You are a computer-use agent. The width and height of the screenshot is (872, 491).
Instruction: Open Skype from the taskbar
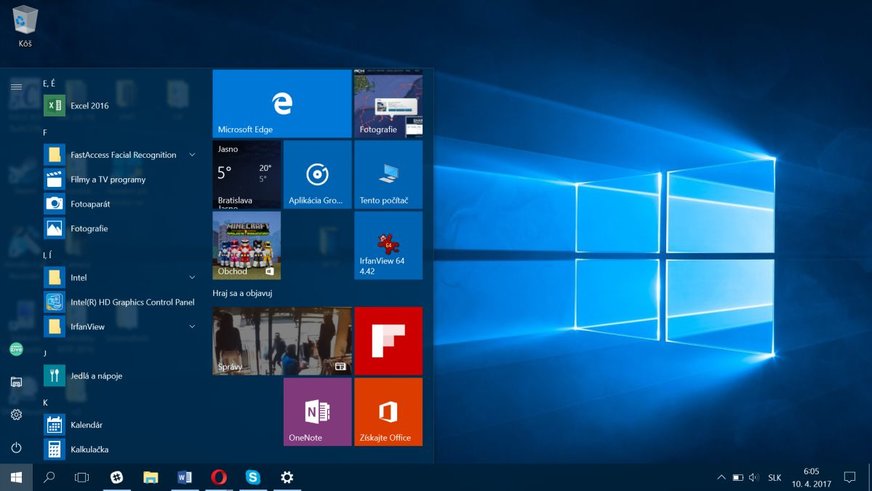pyautogui.click(x=253, y=478)
